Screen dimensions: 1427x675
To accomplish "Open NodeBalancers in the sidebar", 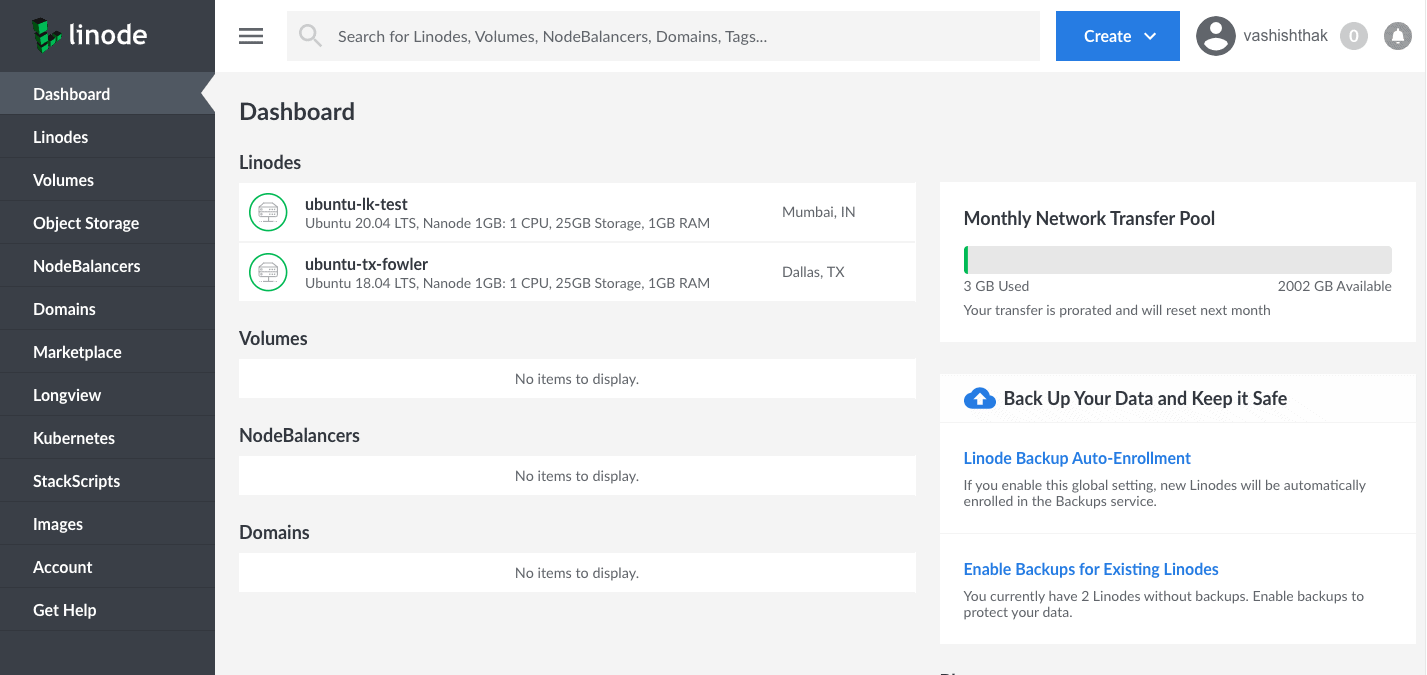I will (x=107, y=266).
